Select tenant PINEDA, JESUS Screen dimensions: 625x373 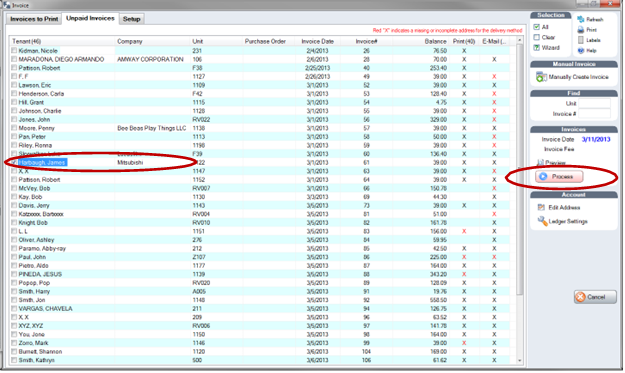click(x=40, y=274)
